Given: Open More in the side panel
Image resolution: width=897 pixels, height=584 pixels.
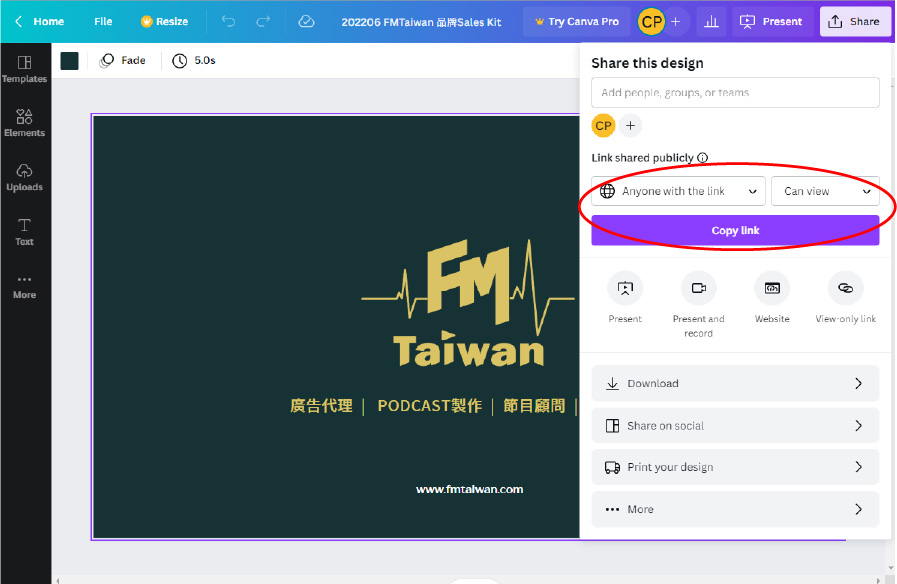Looking at the screenshot, I should click(x=25, y=287).
